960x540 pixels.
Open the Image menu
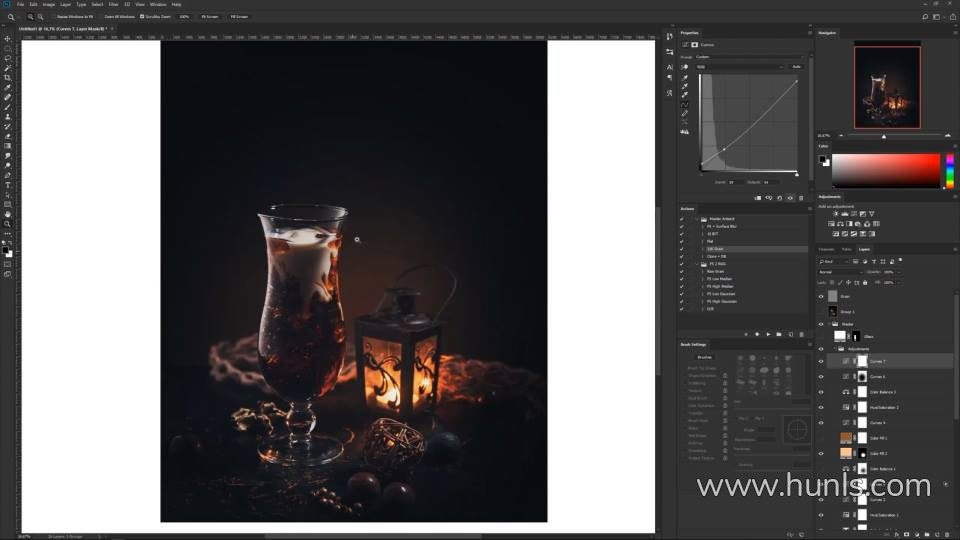pyautogui.click(x=48, y=4)
